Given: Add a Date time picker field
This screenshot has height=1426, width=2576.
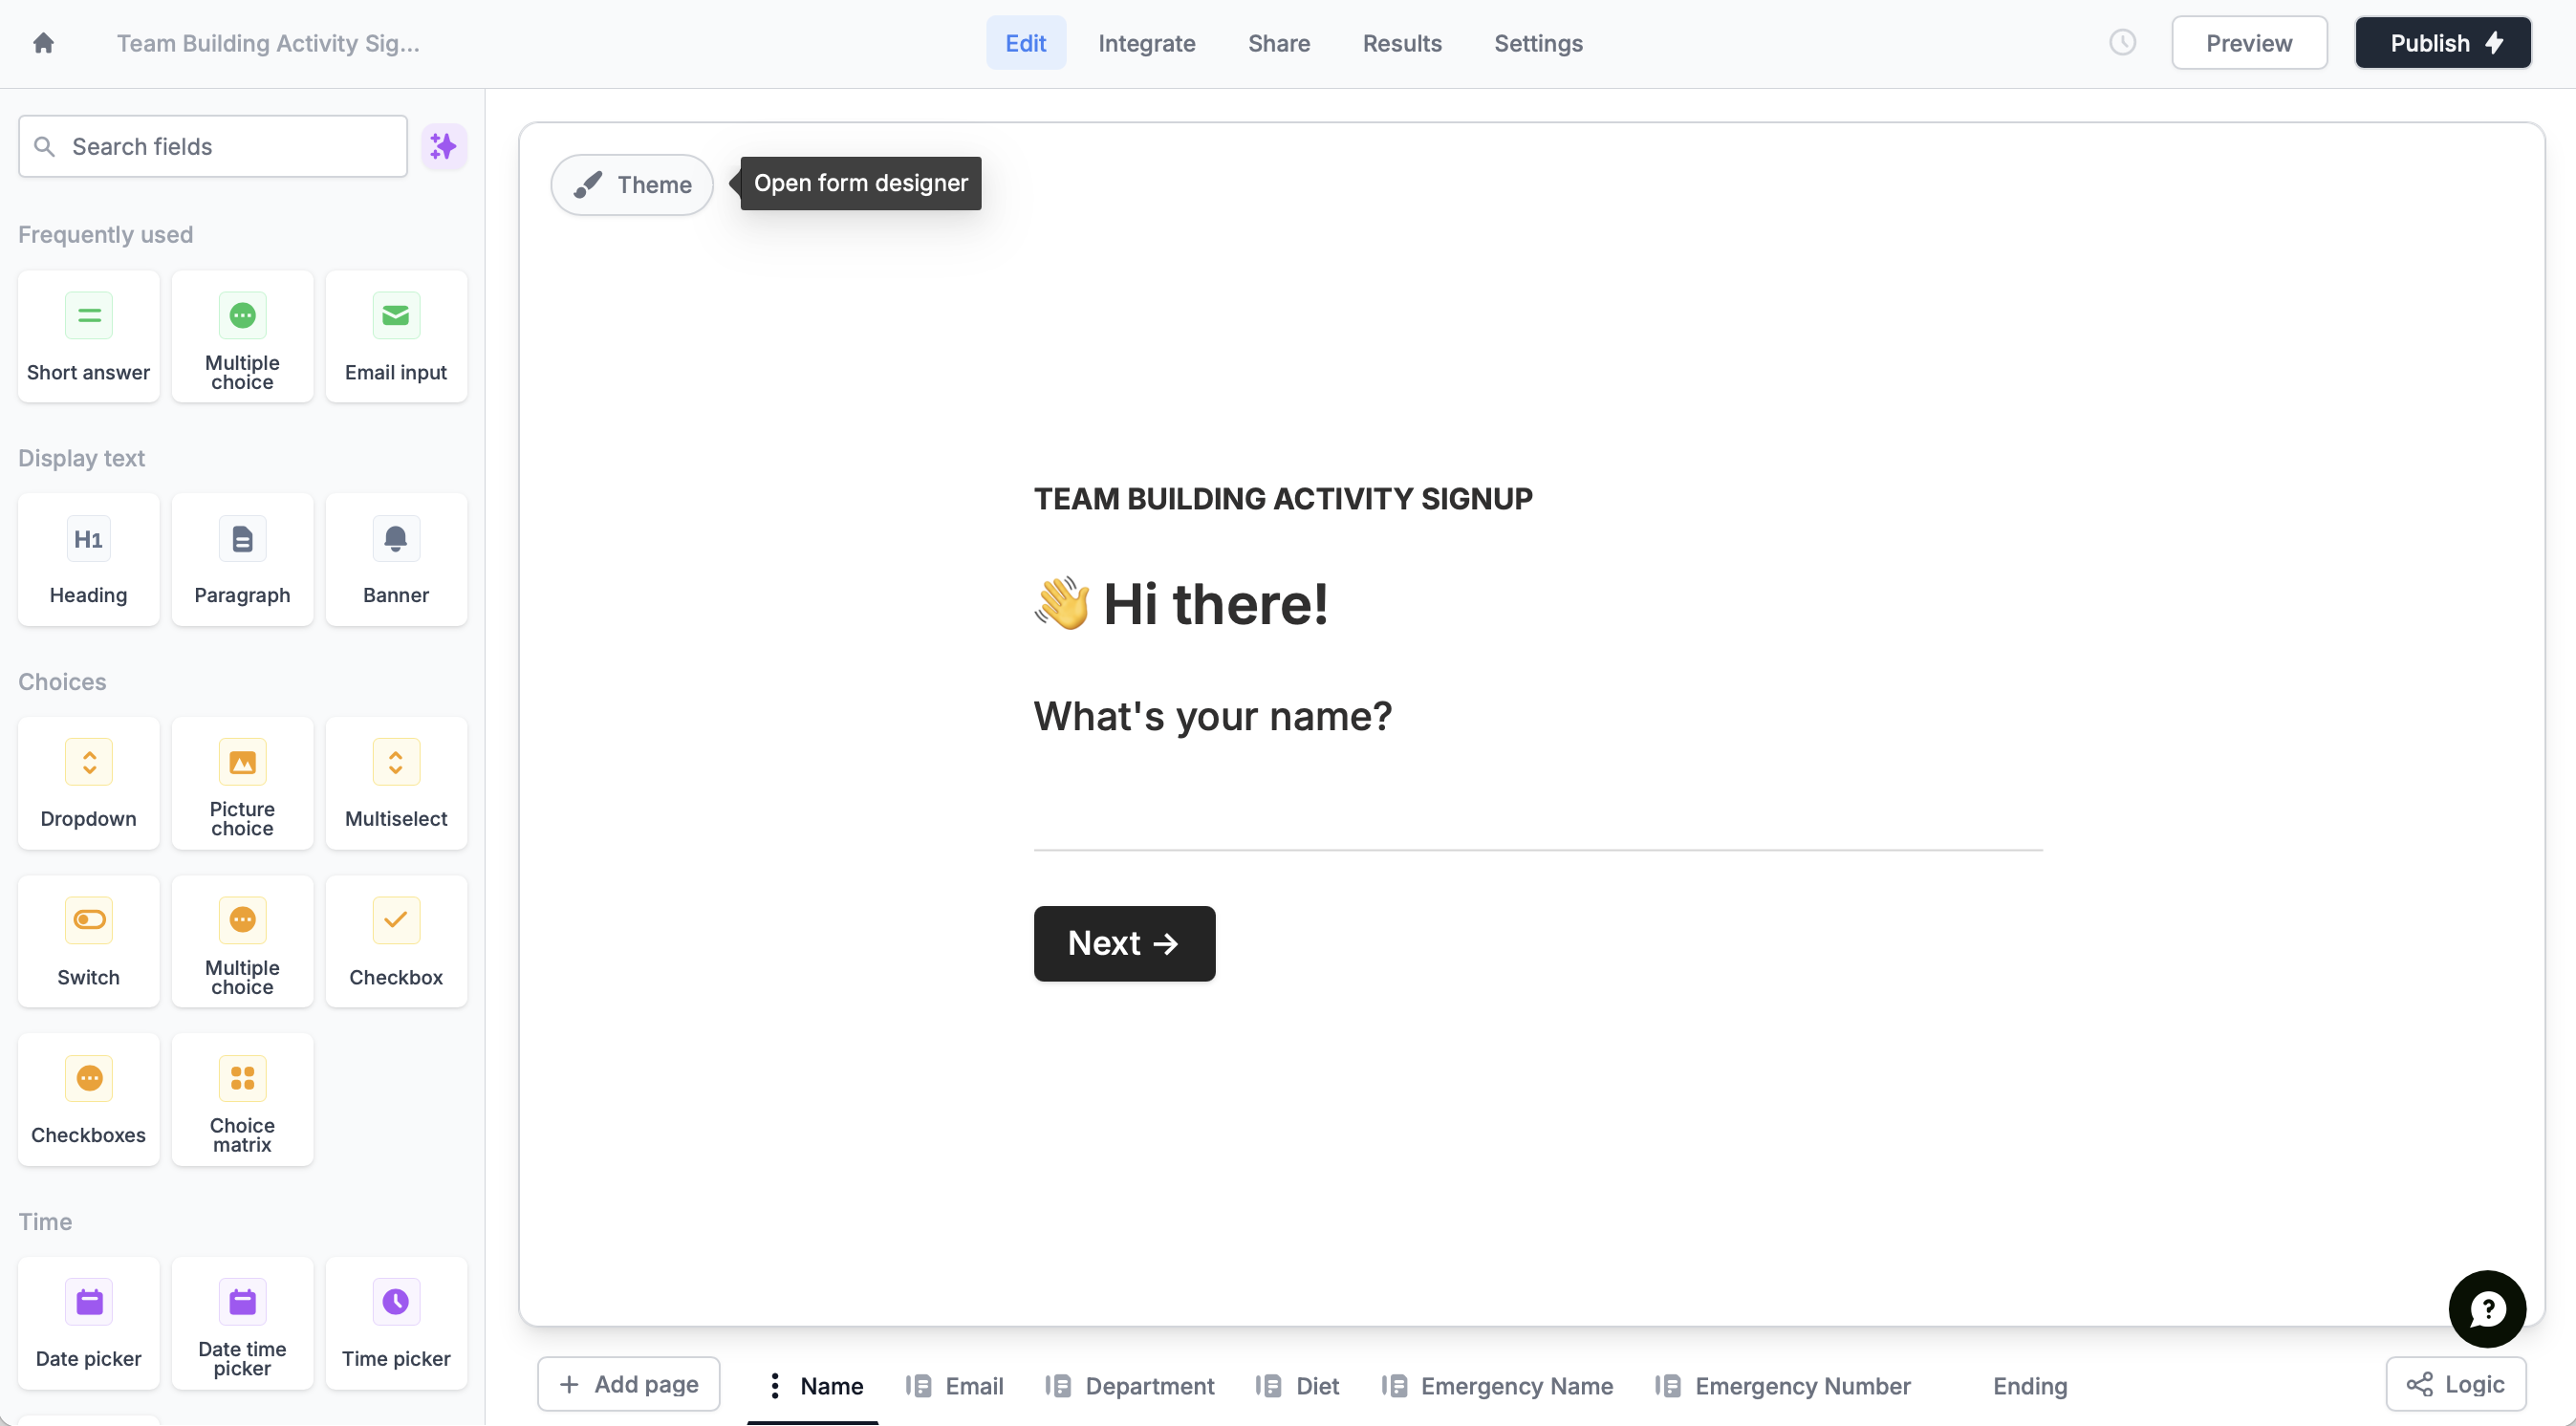Looking at the screenshot, I should point(242,1324).
